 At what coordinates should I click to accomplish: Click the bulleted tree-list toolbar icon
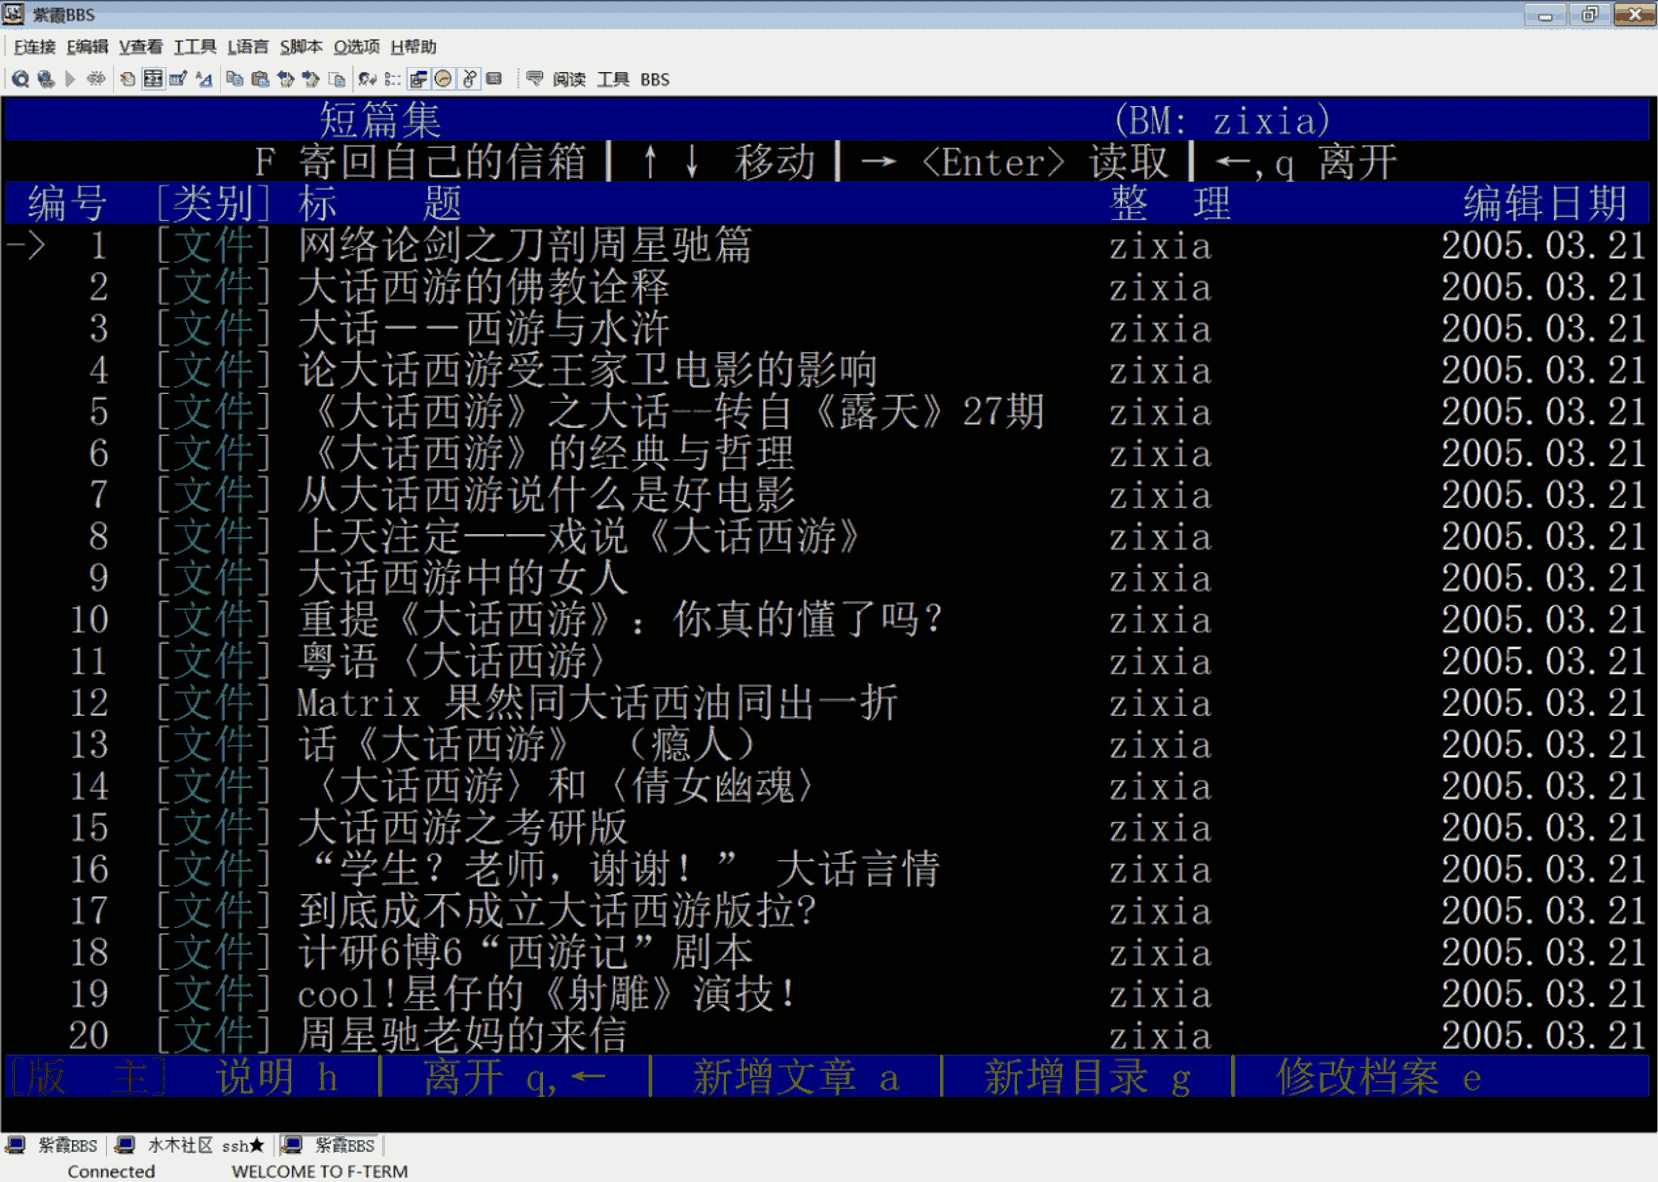[x=393, y=79]
